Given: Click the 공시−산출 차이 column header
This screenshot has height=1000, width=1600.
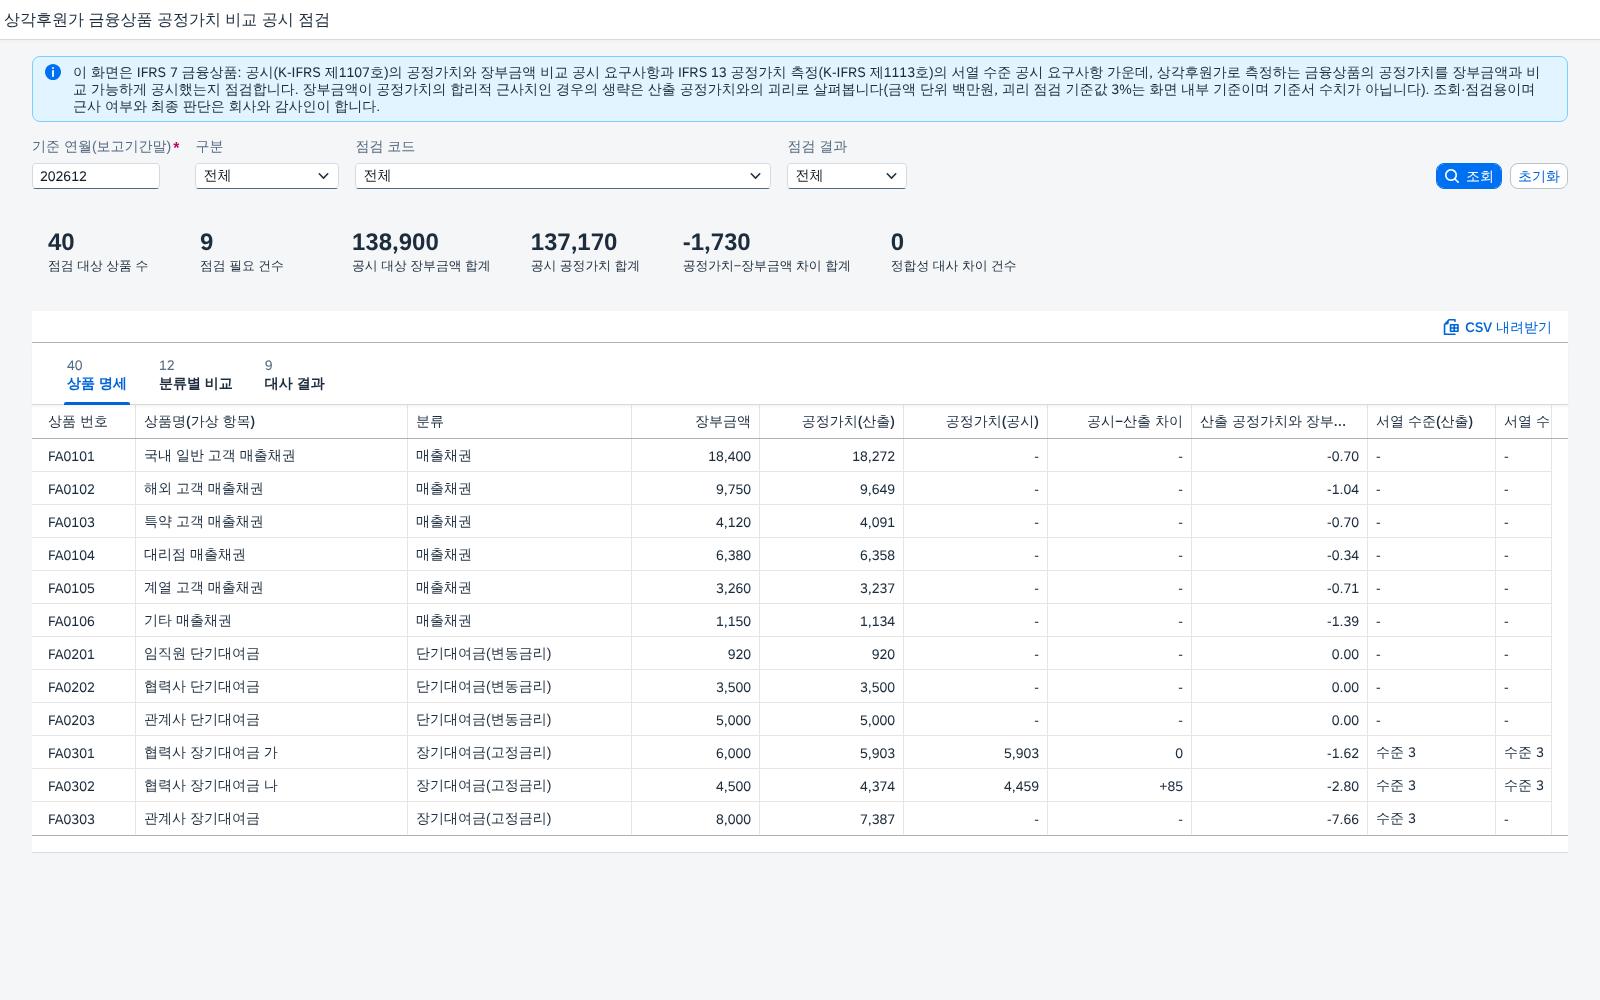Looking at the screenshot, I should pyautogui.click(x=1120, y=422).
